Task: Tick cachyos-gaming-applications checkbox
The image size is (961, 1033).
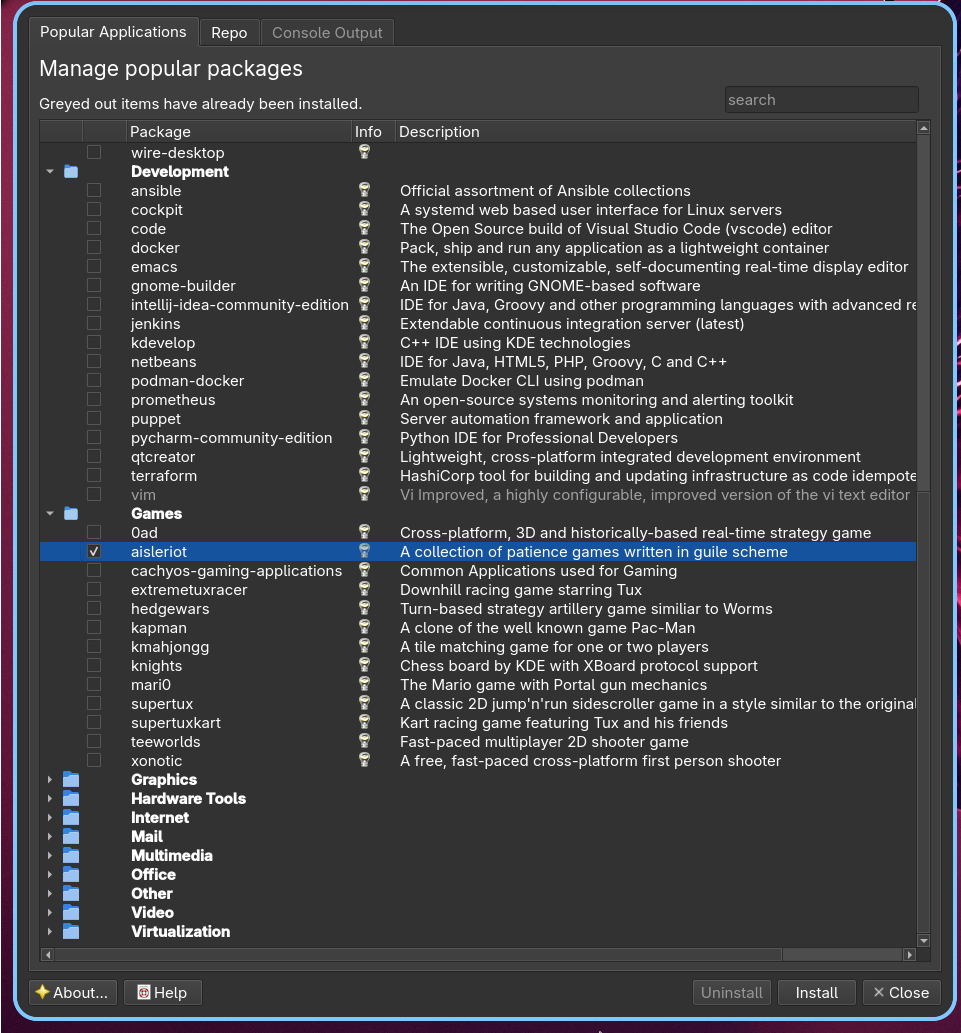Action: [94, 571]
